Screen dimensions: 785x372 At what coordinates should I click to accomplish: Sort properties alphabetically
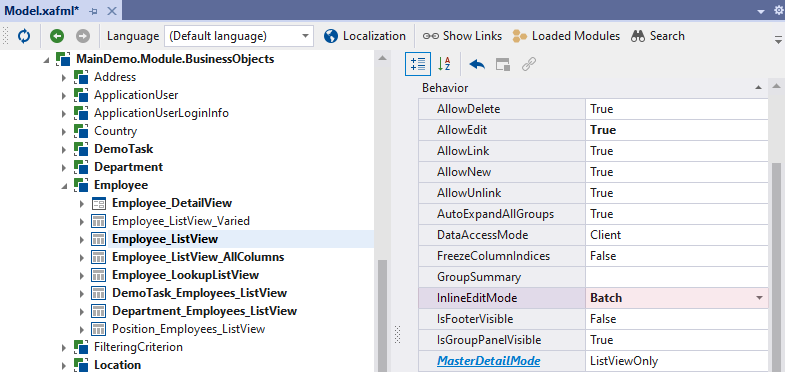(x=444, y=64)
